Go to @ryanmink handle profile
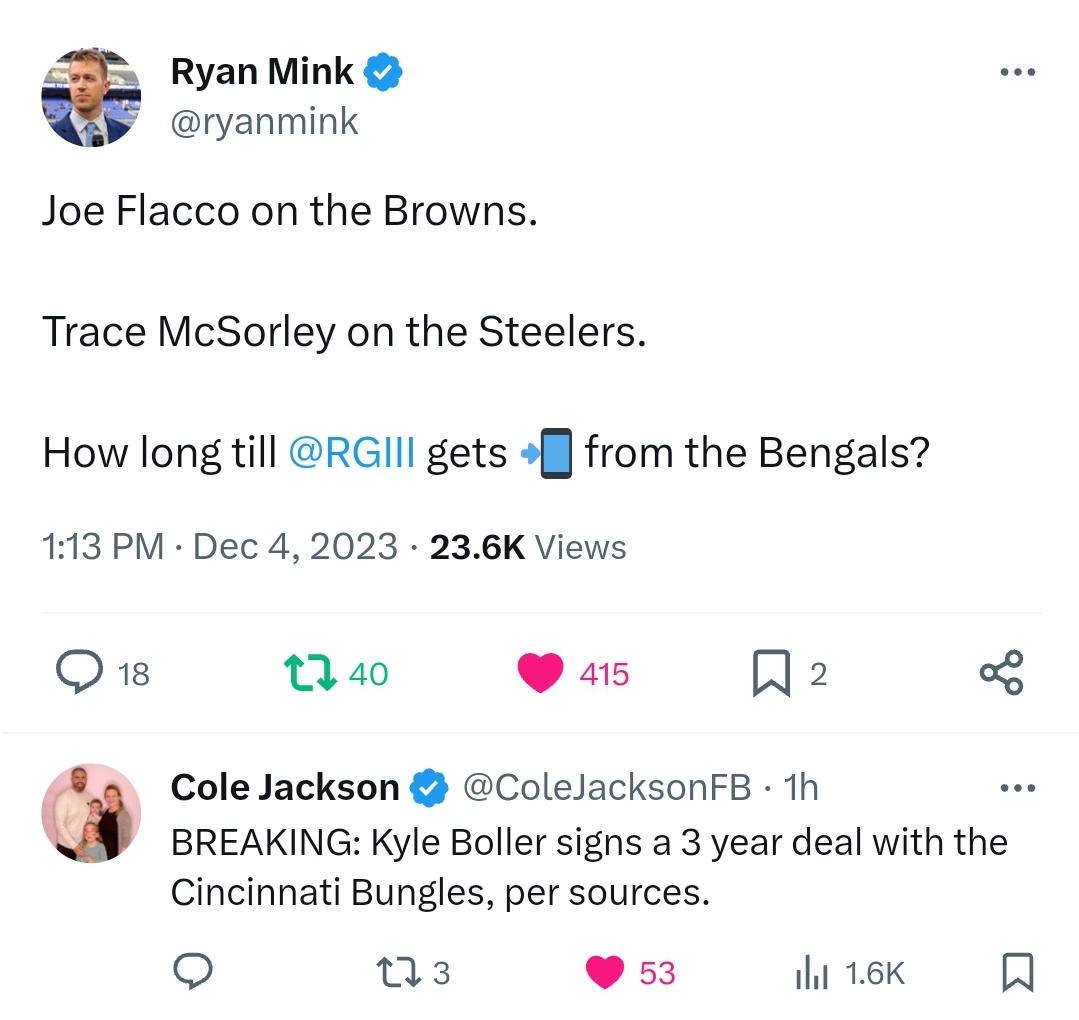 [264, 122]
